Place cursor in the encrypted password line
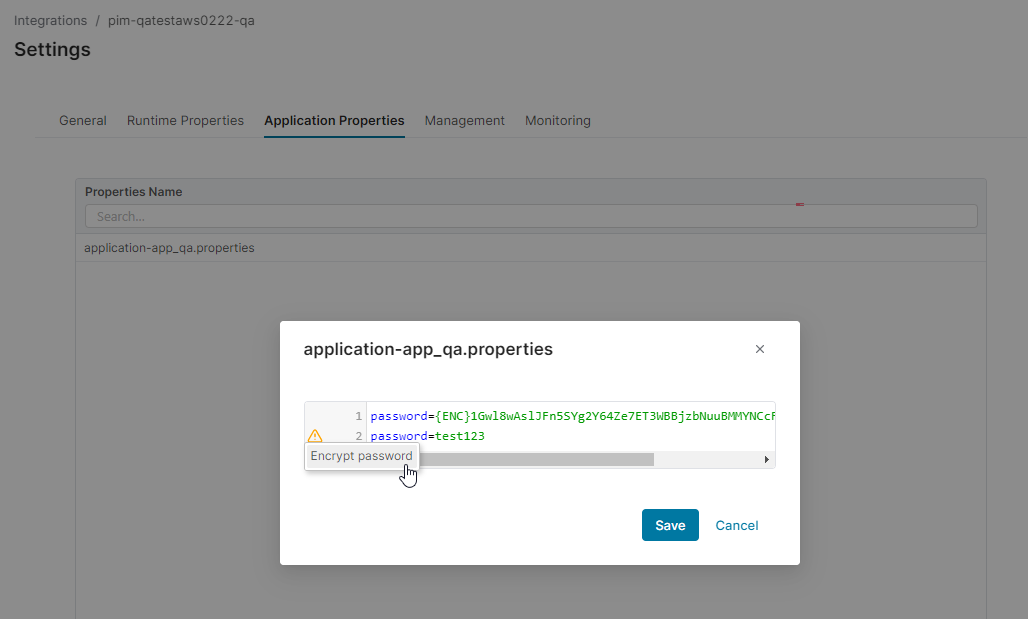 pos(570,416)
